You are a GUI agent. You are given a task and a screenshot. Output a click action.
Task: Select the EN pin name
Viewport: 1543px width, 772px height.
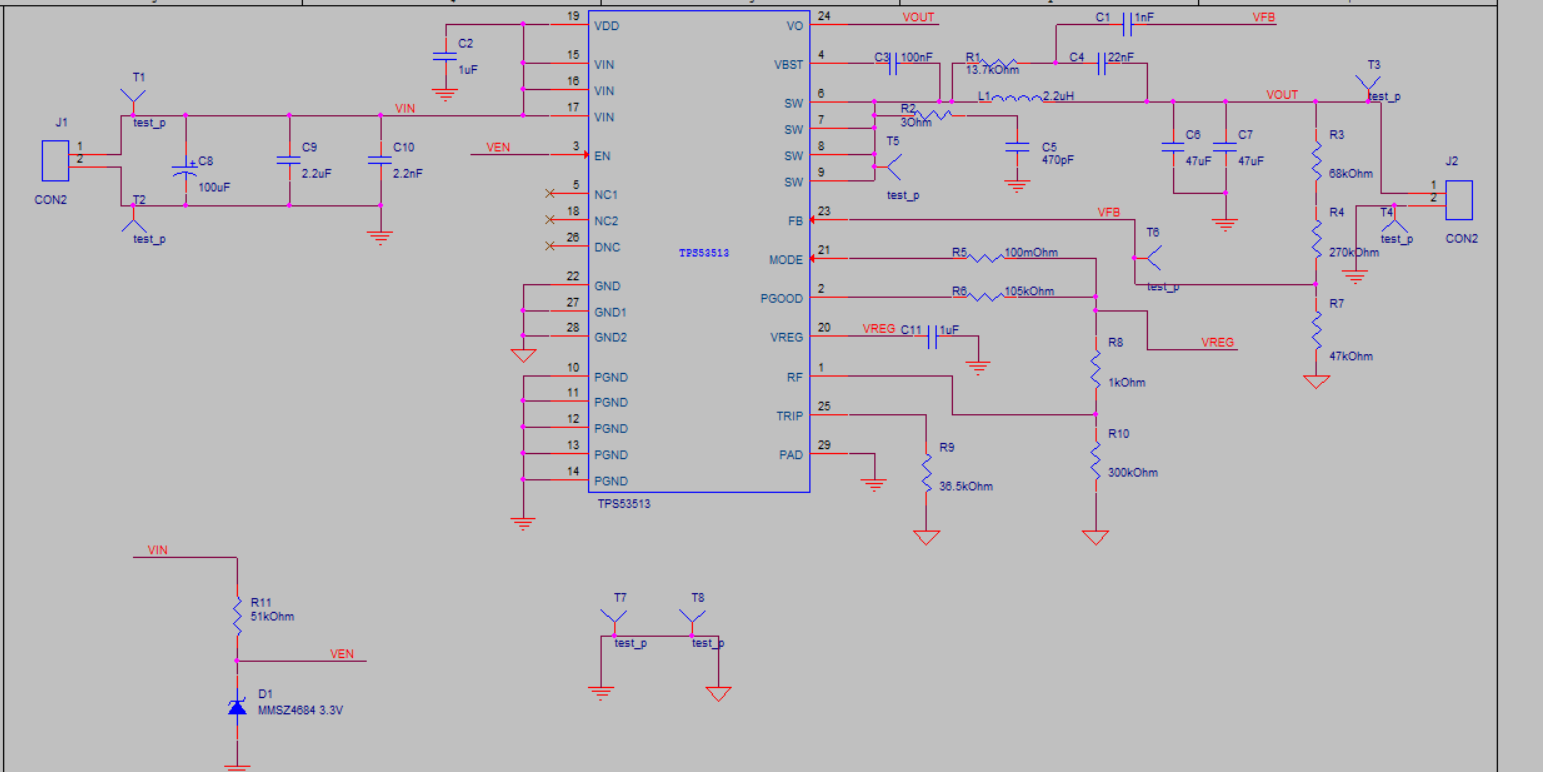click(602, 156)
